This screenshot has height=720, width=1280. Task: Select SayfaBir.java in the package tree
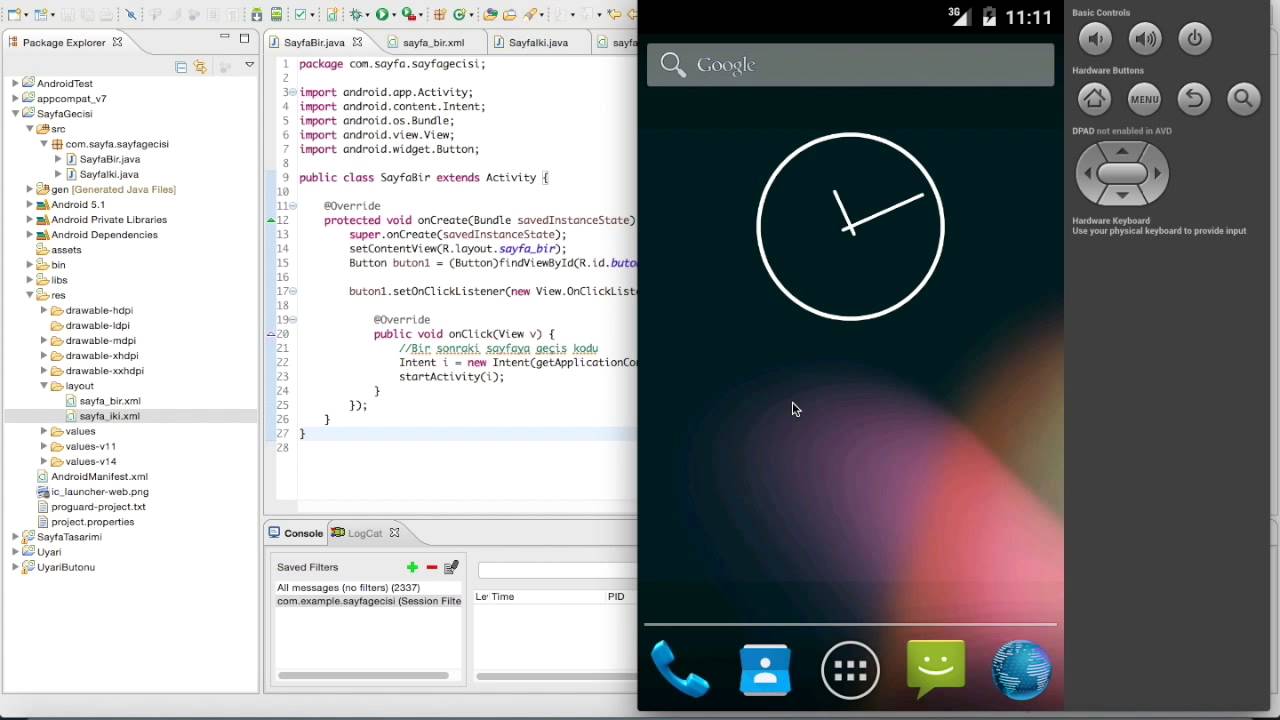click(109, 159)
